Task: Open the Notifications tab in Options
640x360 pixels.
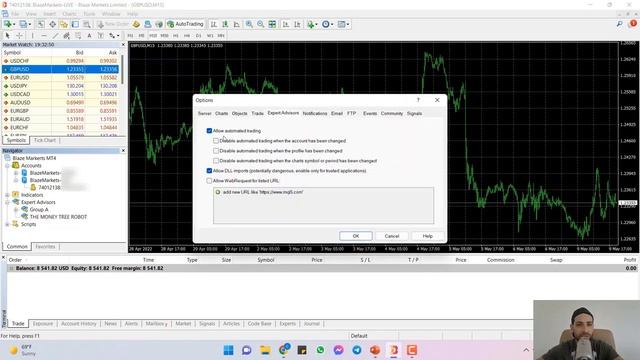Action: [x=315, y=113]
